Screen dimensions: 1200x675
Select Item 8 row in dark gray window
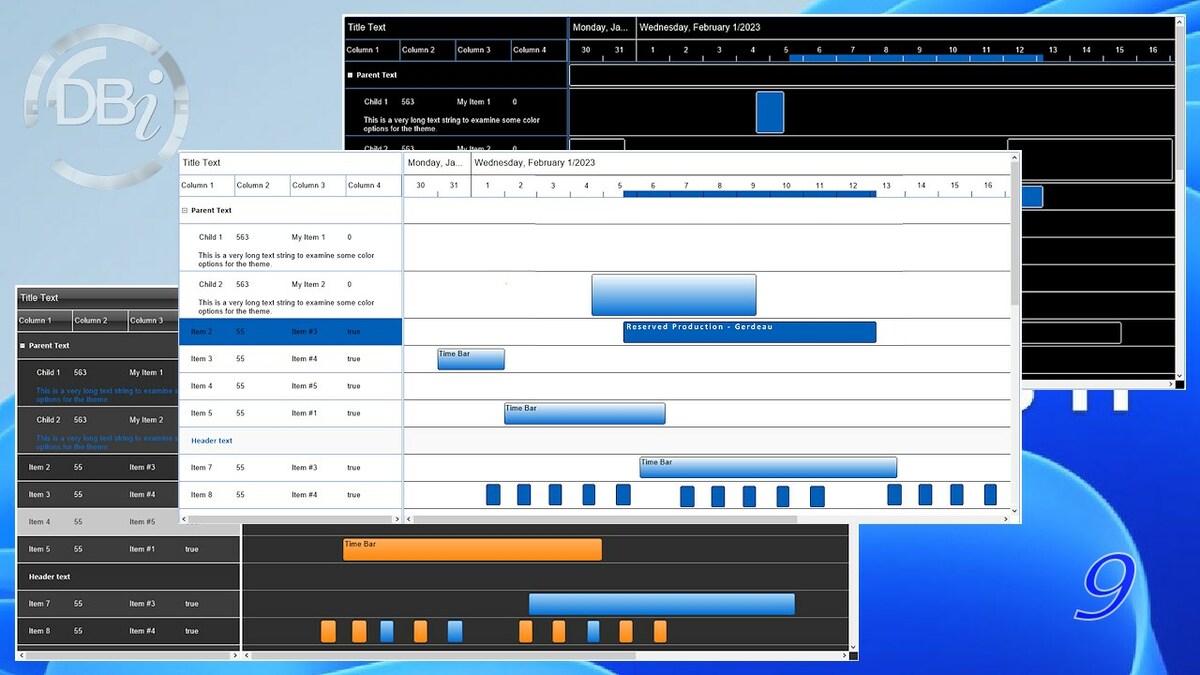click(128, 631)
